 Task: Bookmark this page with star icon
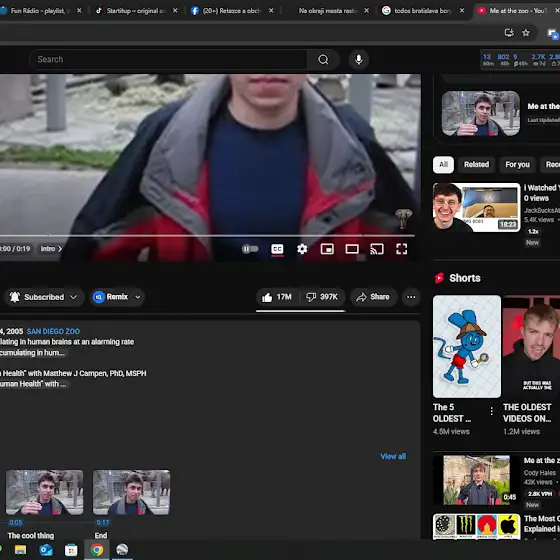pos(526,33)
